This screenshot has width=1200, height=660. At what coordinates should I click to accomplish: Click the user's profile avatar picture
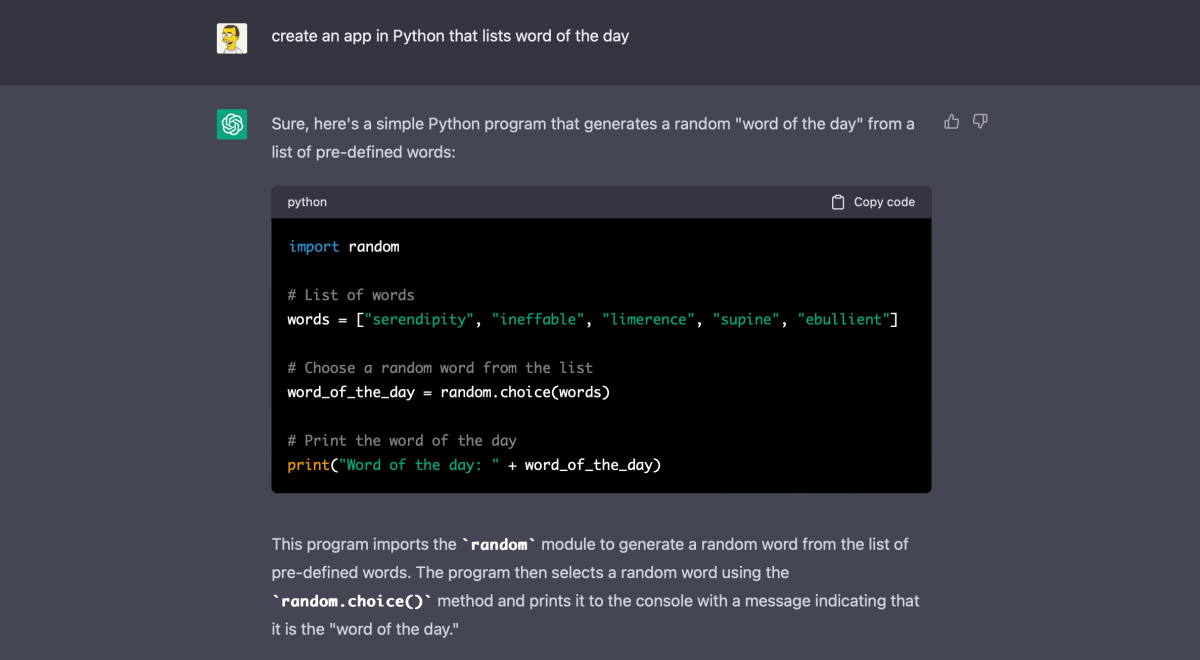232,38
